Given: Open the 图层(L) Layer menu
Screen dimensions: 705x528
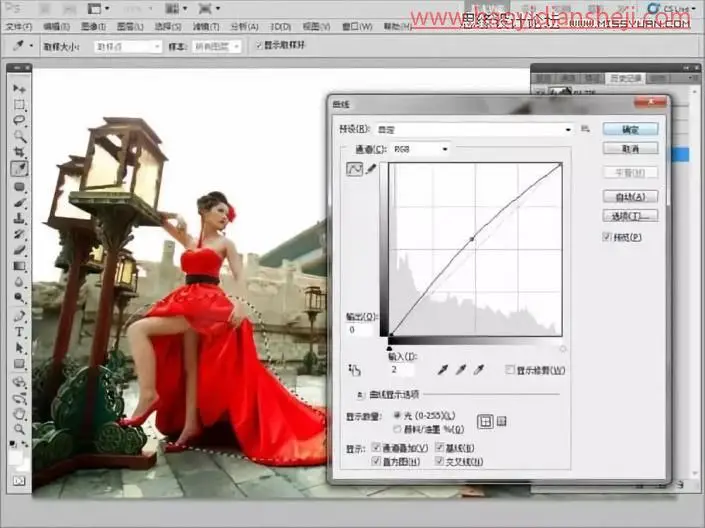Looking at the screenshot, I should 130,27.
